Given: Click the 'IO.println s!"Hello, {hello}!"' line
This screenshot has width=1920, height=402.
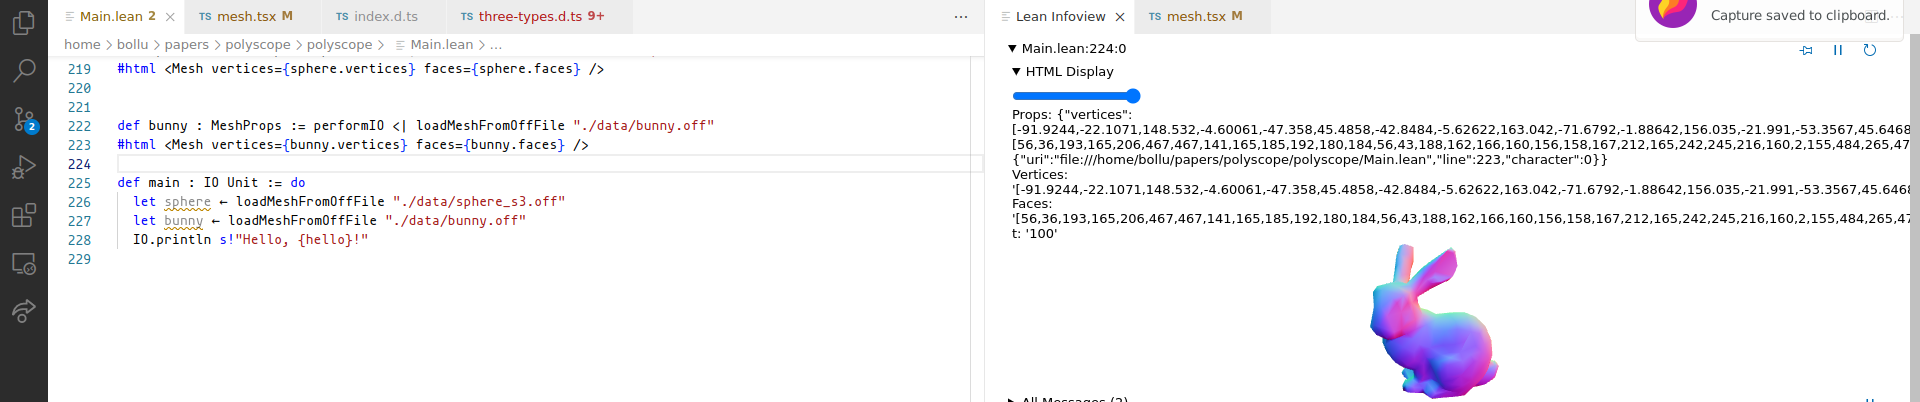Looking at the screenshot, I should (251, 240).
